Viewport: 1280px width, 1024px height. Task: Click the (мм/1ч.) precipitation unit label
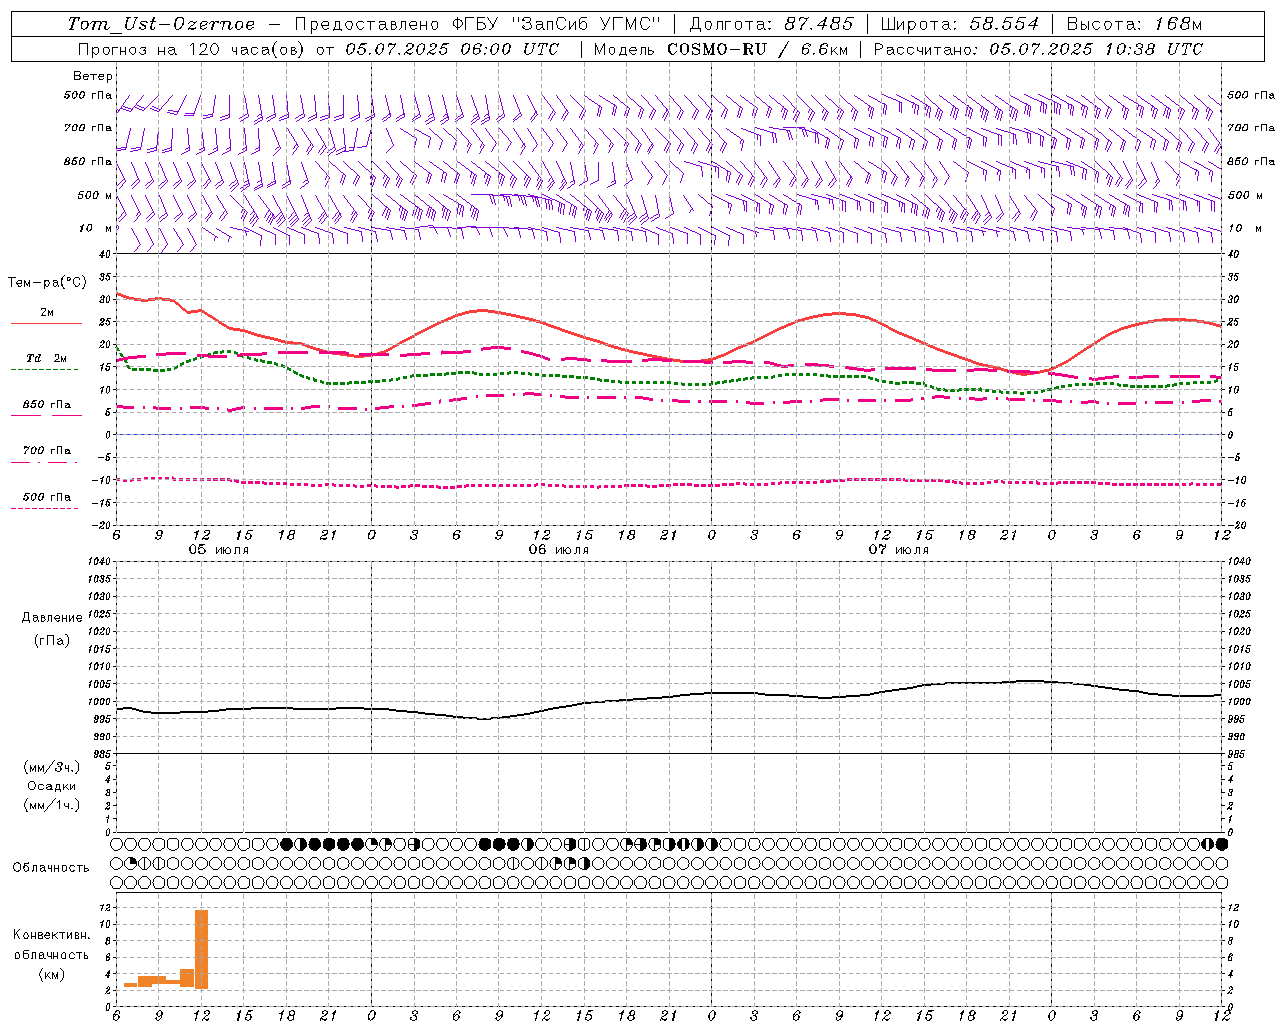pyautogui.click(x=52, y=805)
